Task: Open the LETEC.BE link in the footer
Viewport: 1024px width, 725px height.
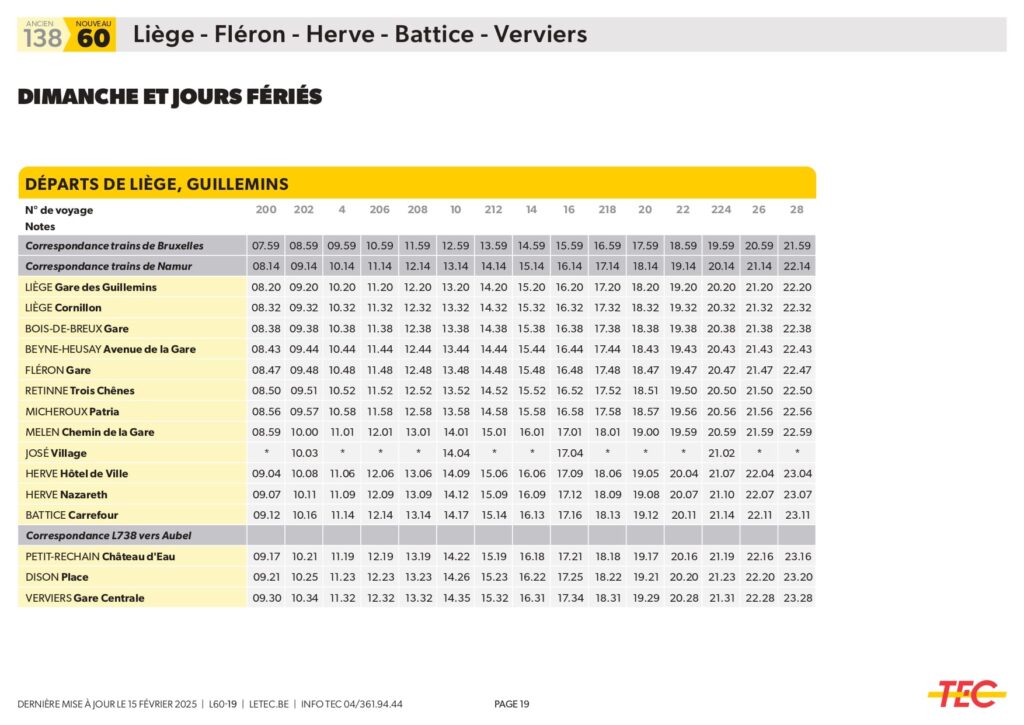Action: pos(268,704)
